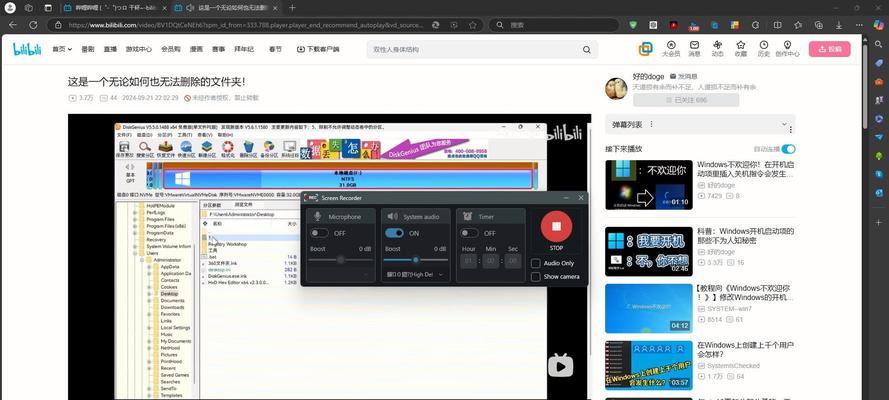Click the browser address bar URL
This screenshot has width=889, height=400.
(245, 25)
